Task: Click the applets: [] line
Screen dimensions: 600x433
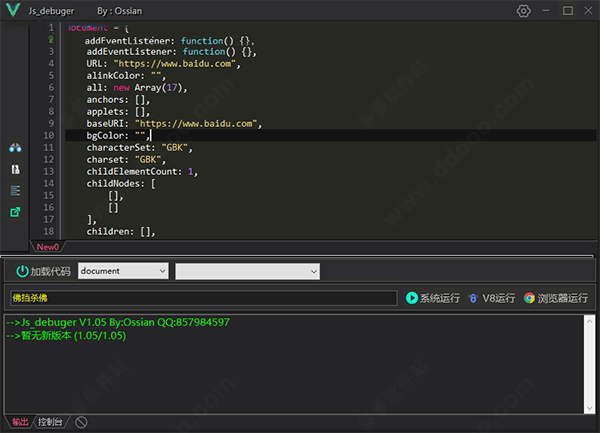Action: [x=118, y=112]
